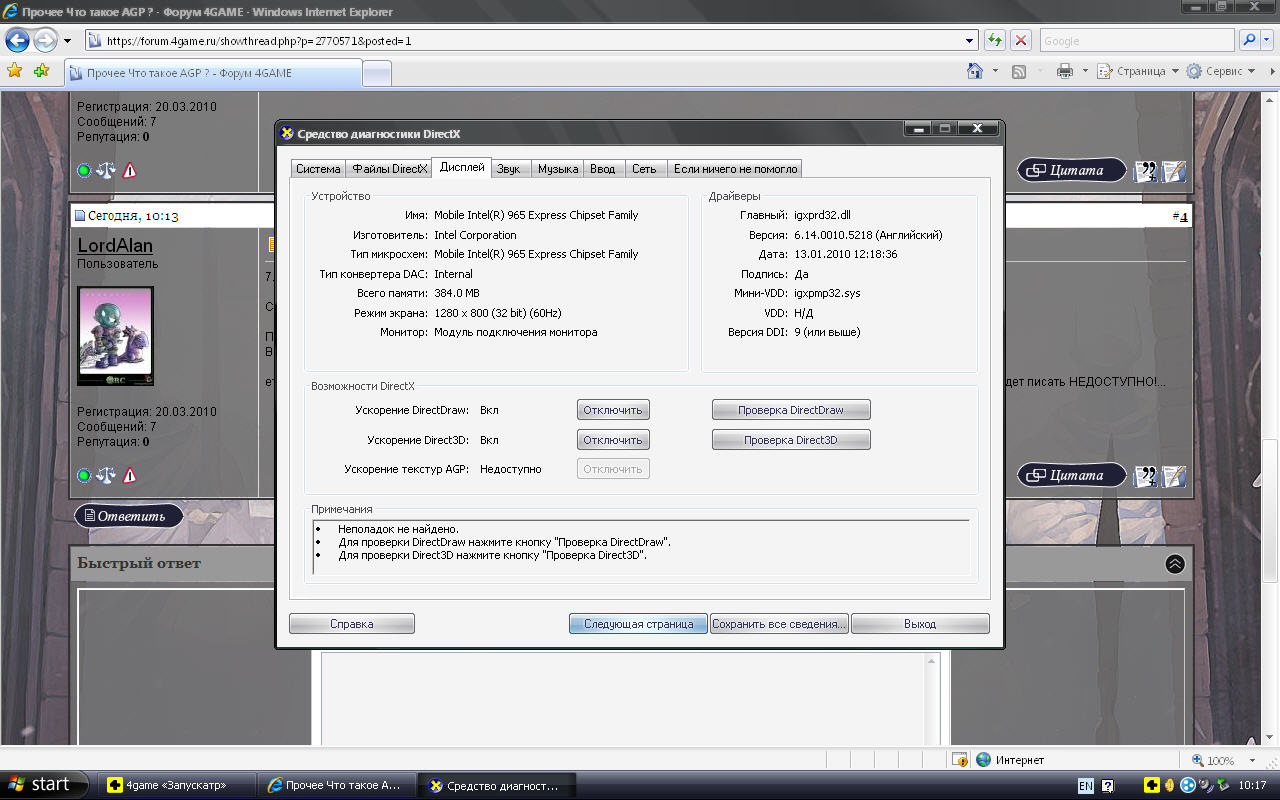Viewport: 1280px width, 800px height.
Task: Collapse Быстрый ответ section with chevron icon
Action: 1175,564
